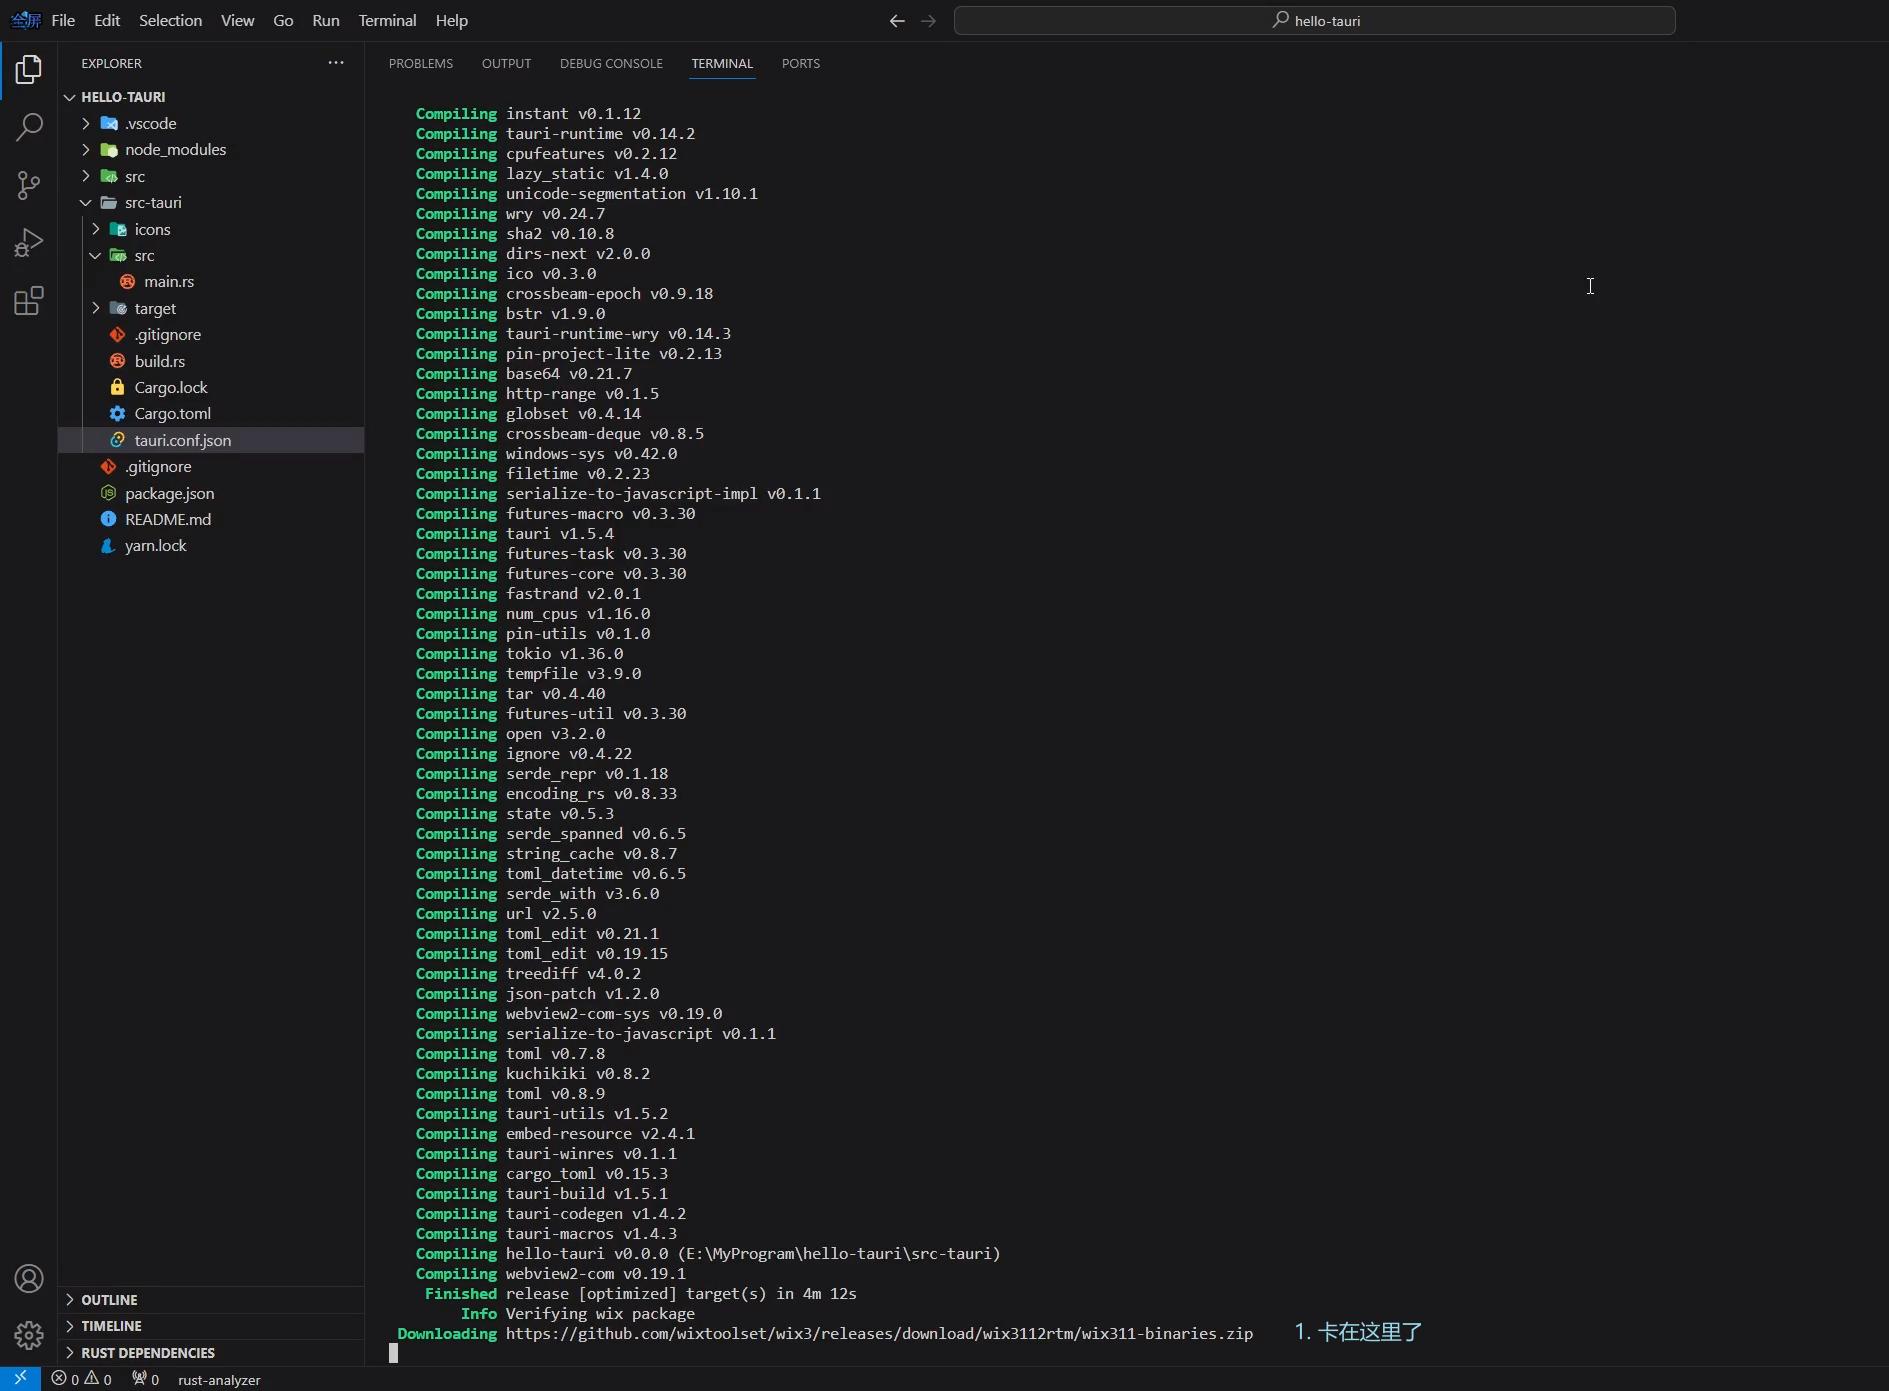Click the "Compiling webview2-com v0.19.1" terminal line
Image resolution: width=1889 pixels, height=1391 pixels.
click(551, 1274)
